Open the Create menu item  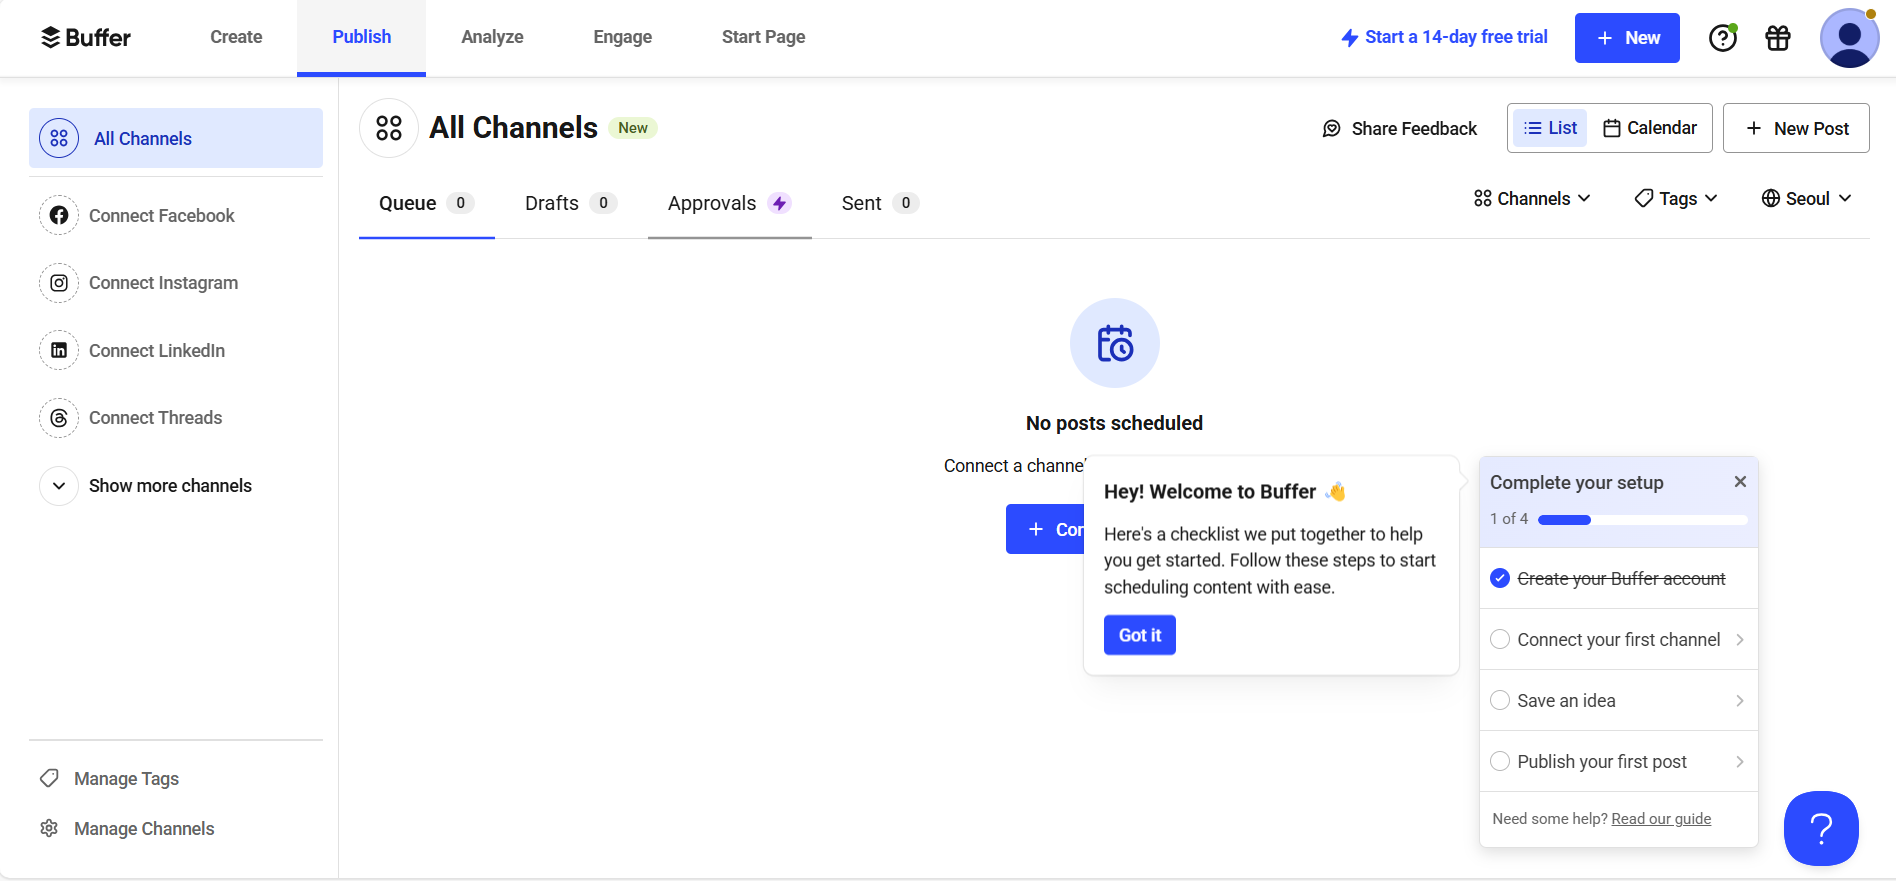pyautogui.click(x=236, y=37)
